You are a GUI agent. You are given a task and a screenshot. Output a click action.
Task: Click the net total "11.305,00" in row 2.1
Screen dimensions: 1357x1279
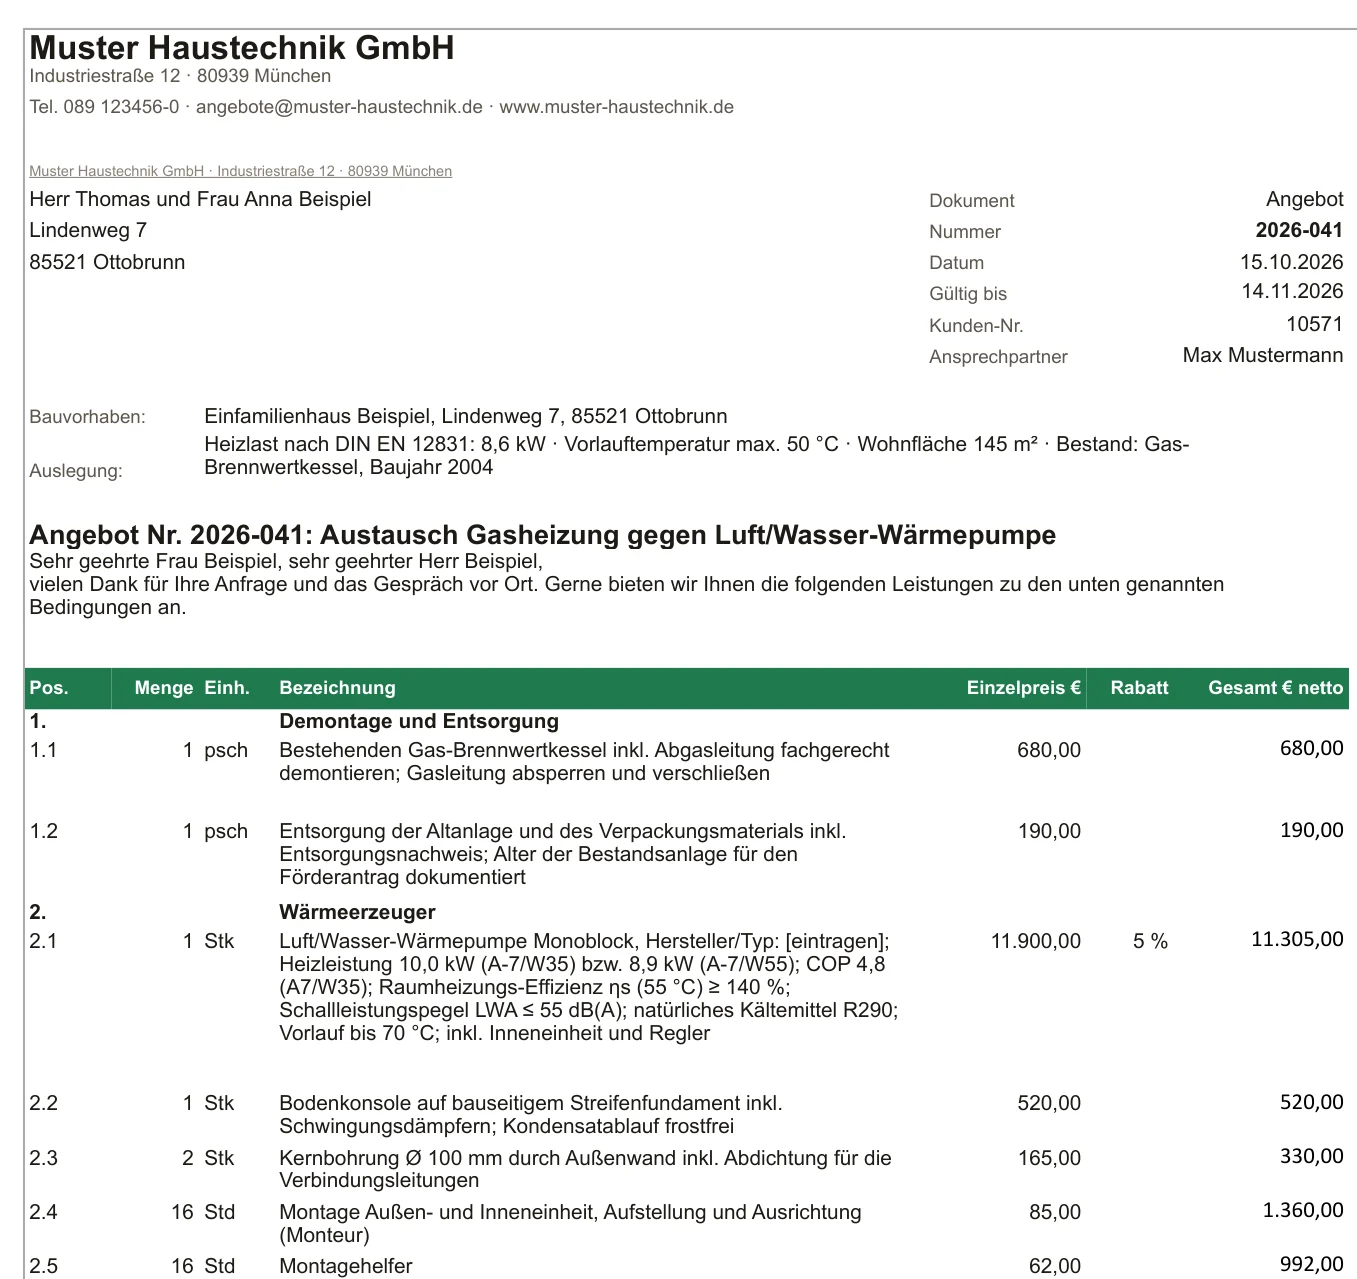[x=1297, y=939]
